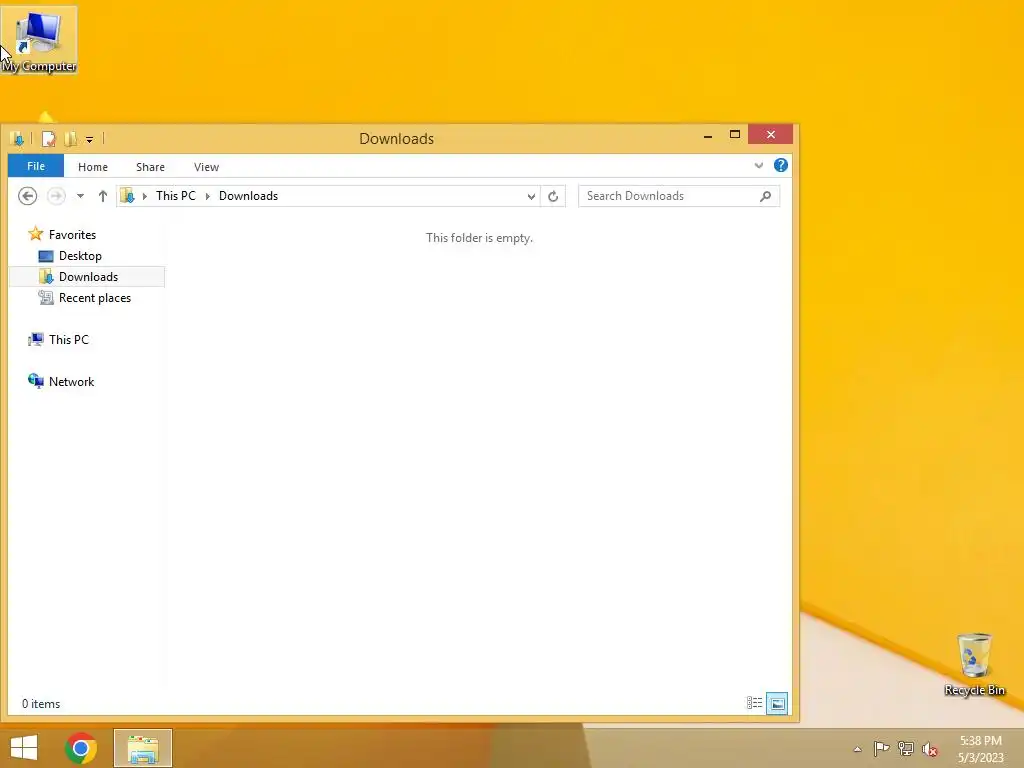
Task: Click the Forward navigation arrow
Action: click(x=56, y=196)
